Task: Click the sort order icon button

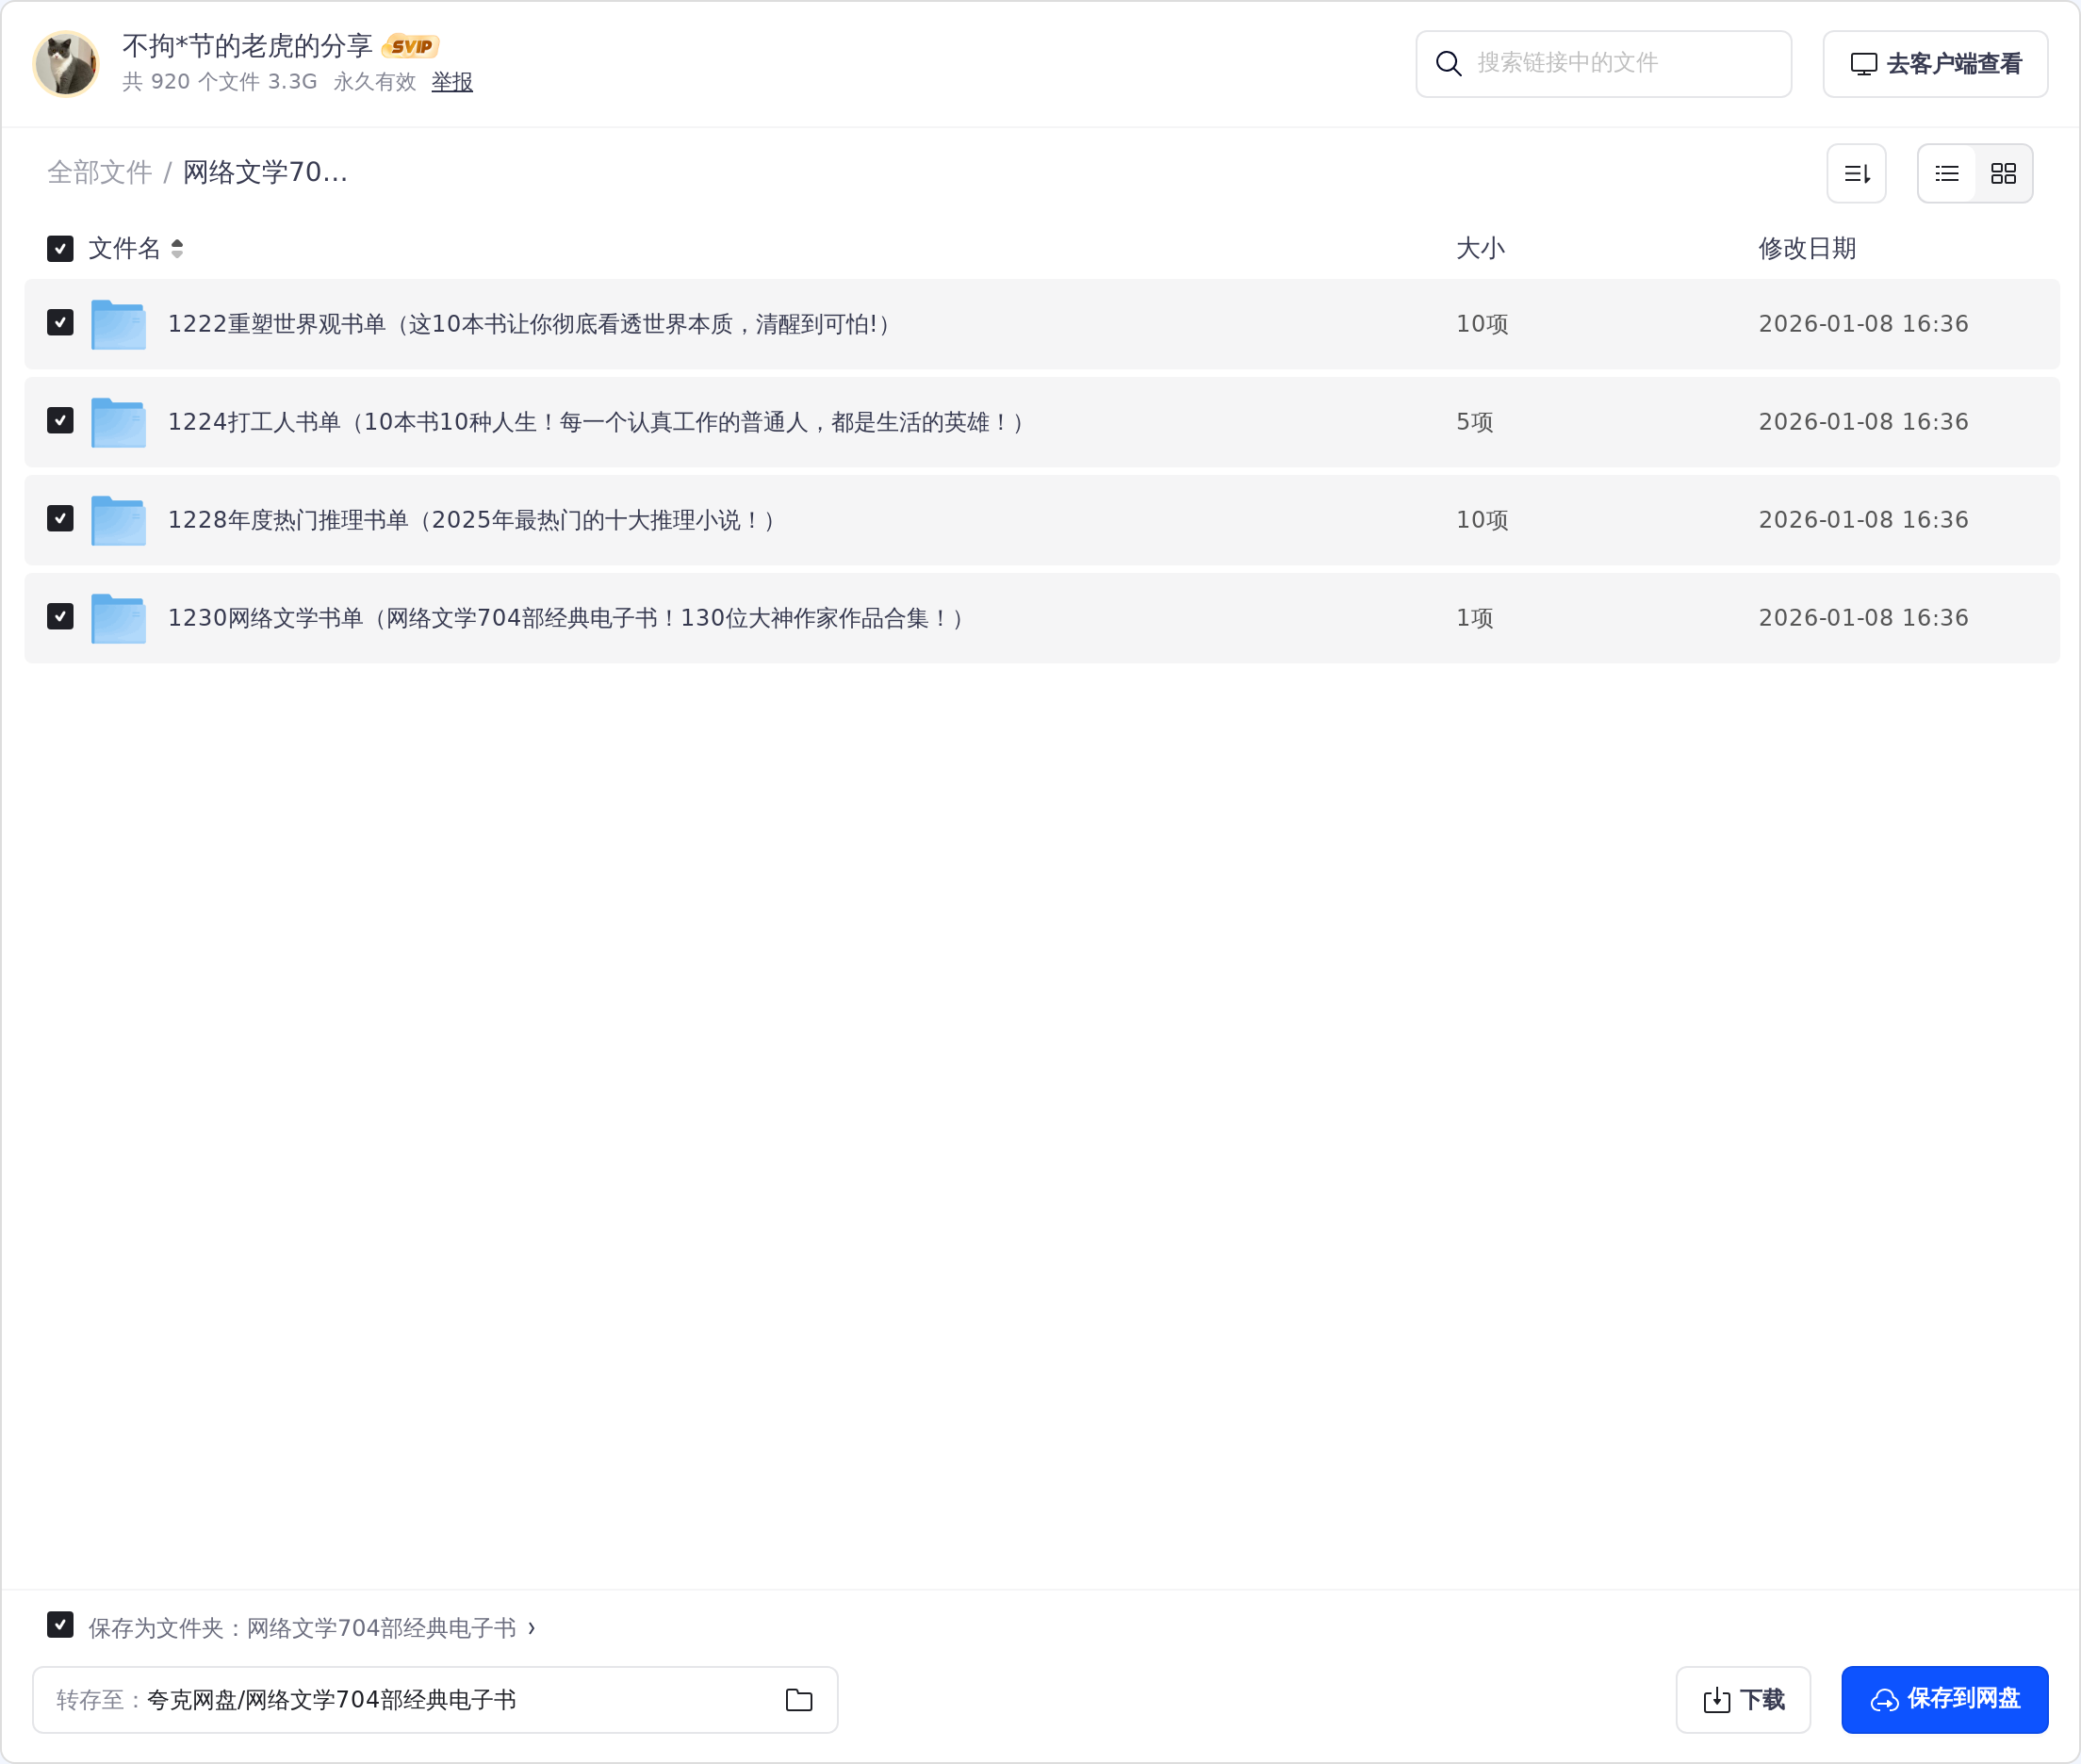Action: tap(1856, 174)
